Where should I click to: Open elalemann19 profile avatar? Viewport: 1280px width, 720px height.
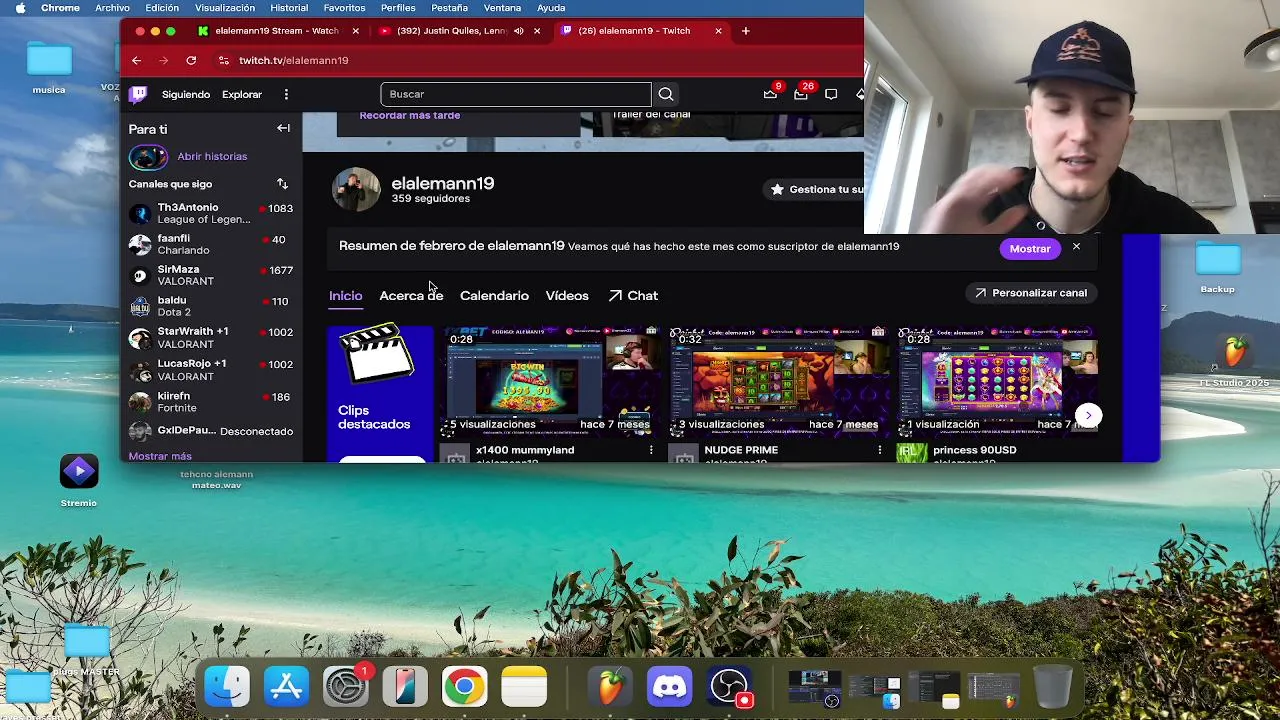point(355,189)
